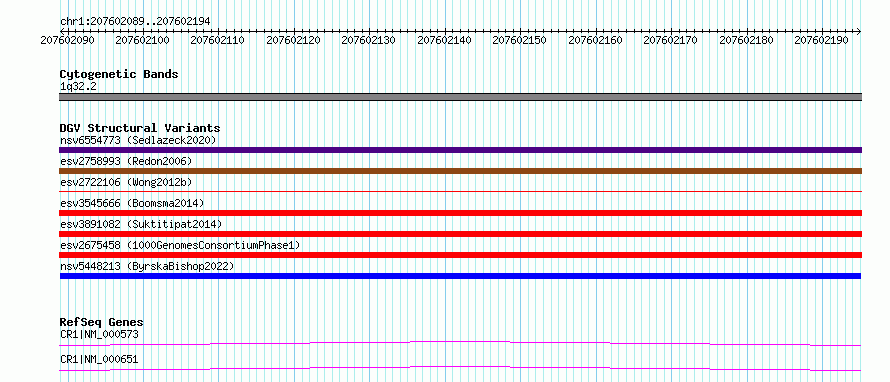Click the RefSeq Genes track title
The width and height of the screenshot is (890, 382).
click(x=102, y=322)
